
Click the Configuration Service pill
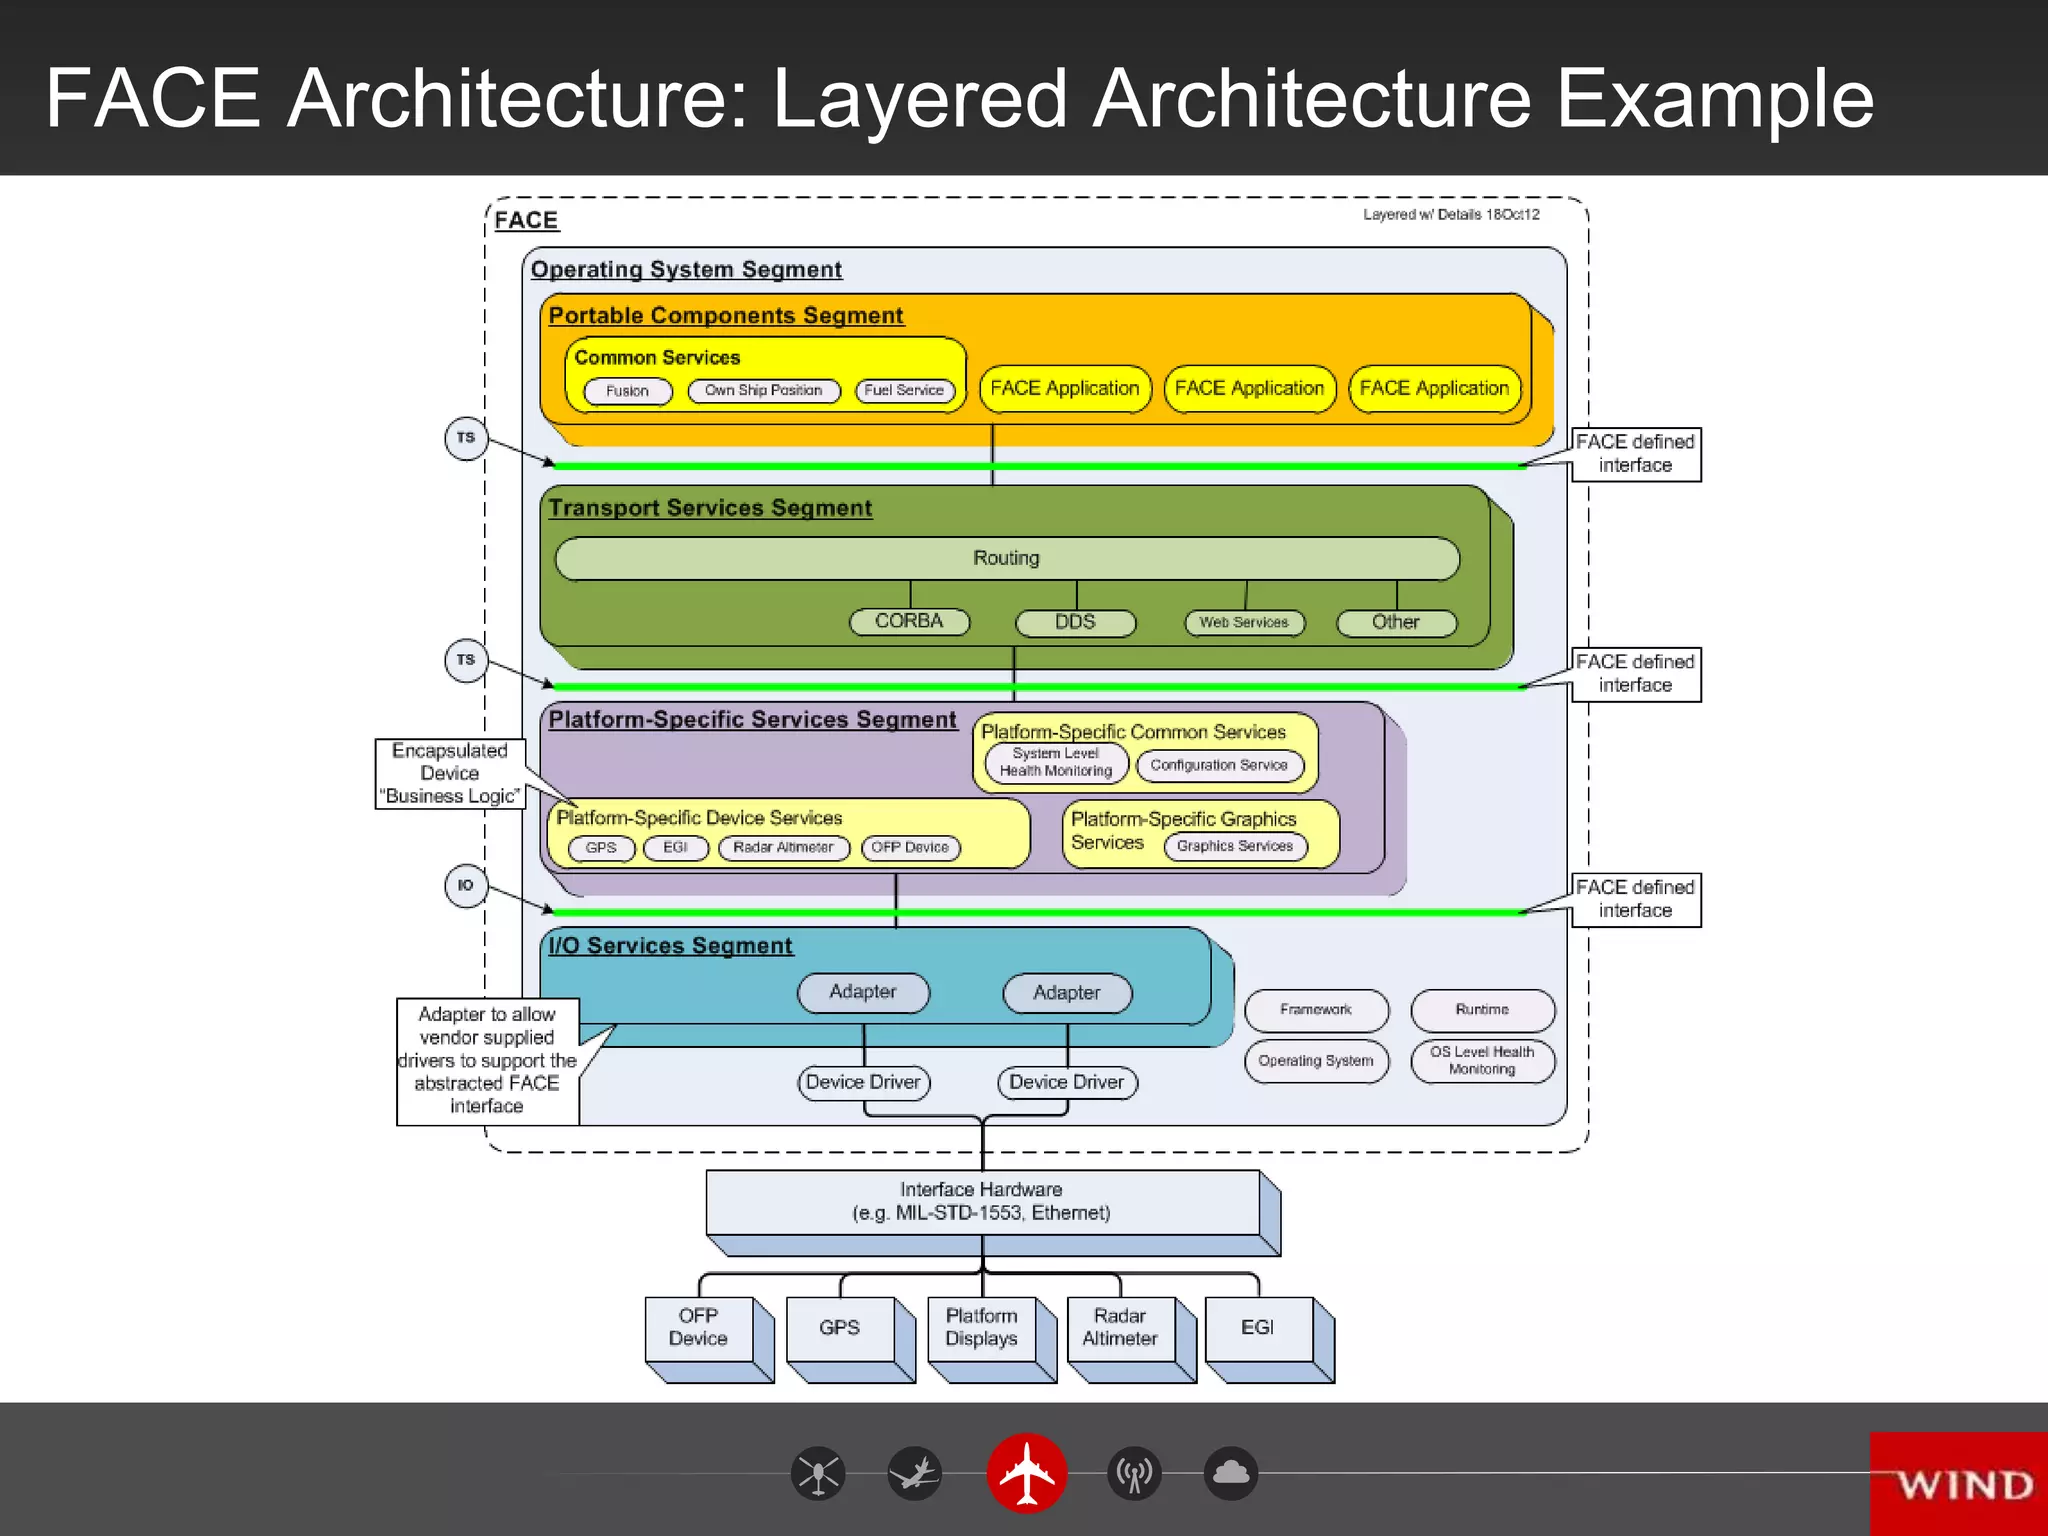(1218, 765)
